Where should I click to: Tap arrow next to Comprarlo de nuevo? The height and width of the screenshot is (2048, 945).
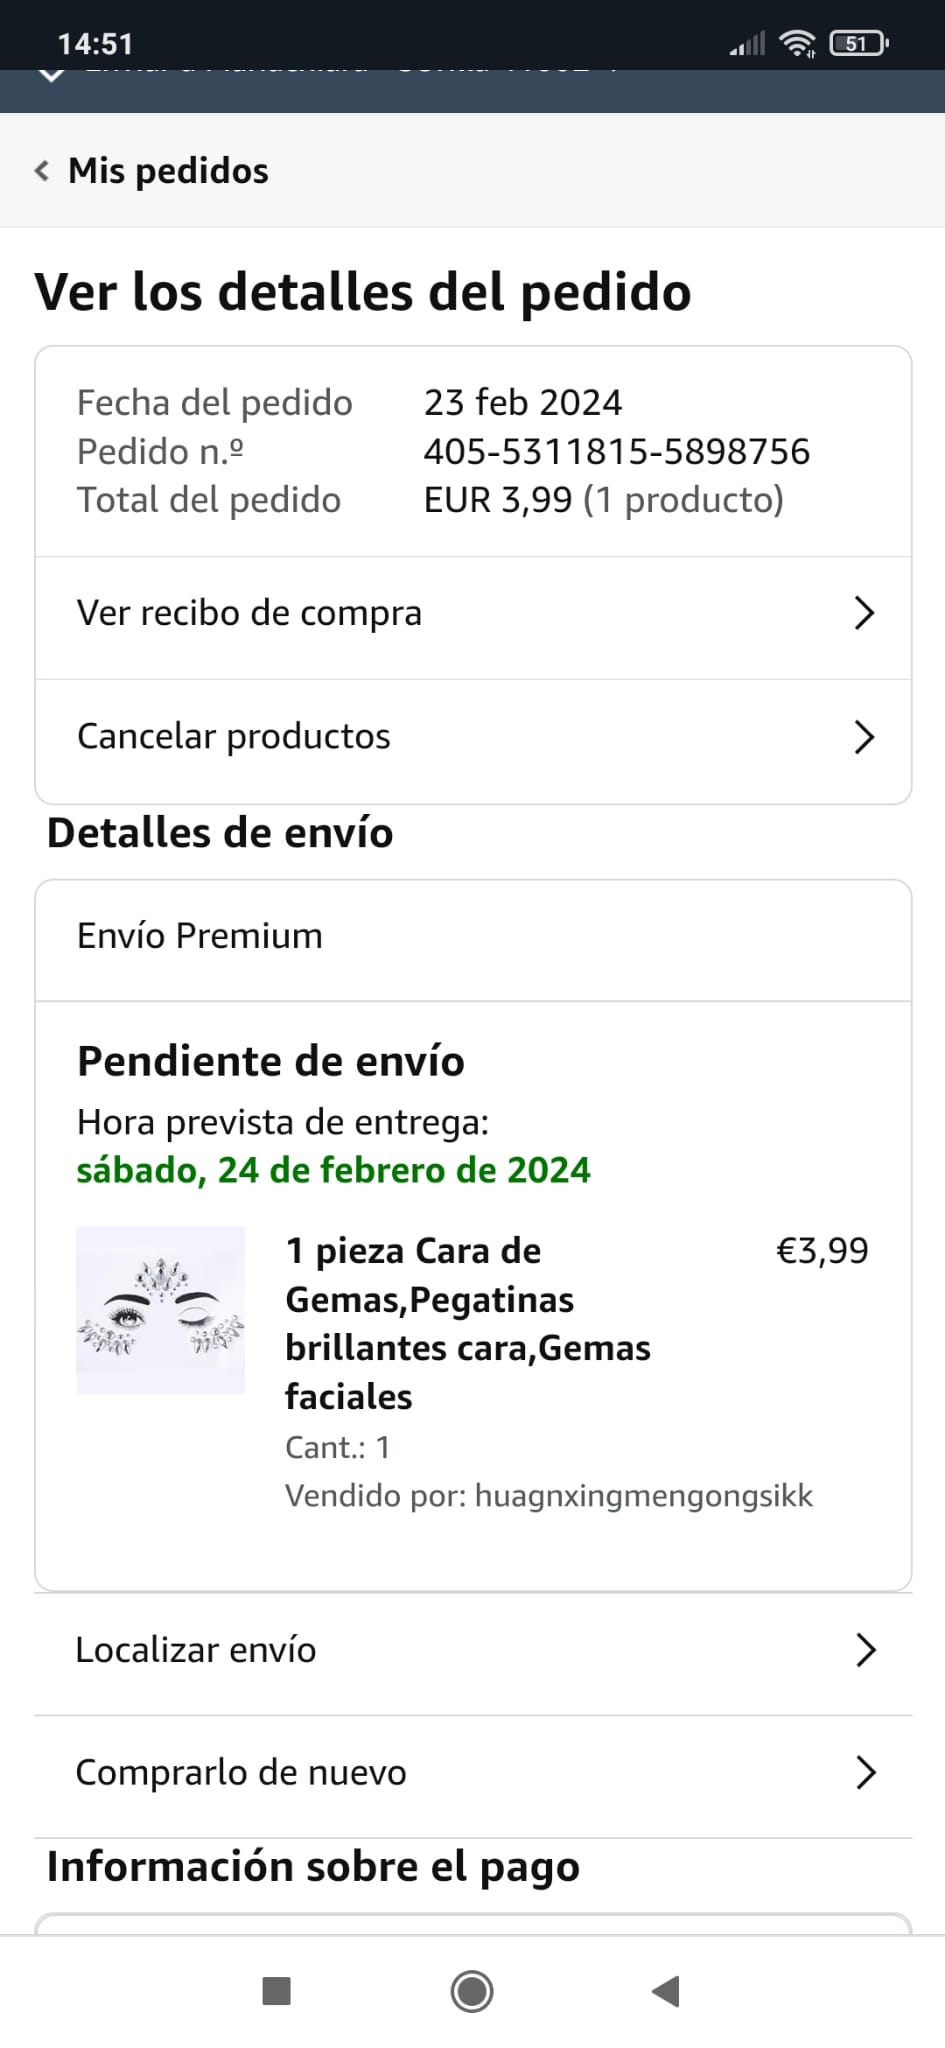click(x=866, y=1772)
